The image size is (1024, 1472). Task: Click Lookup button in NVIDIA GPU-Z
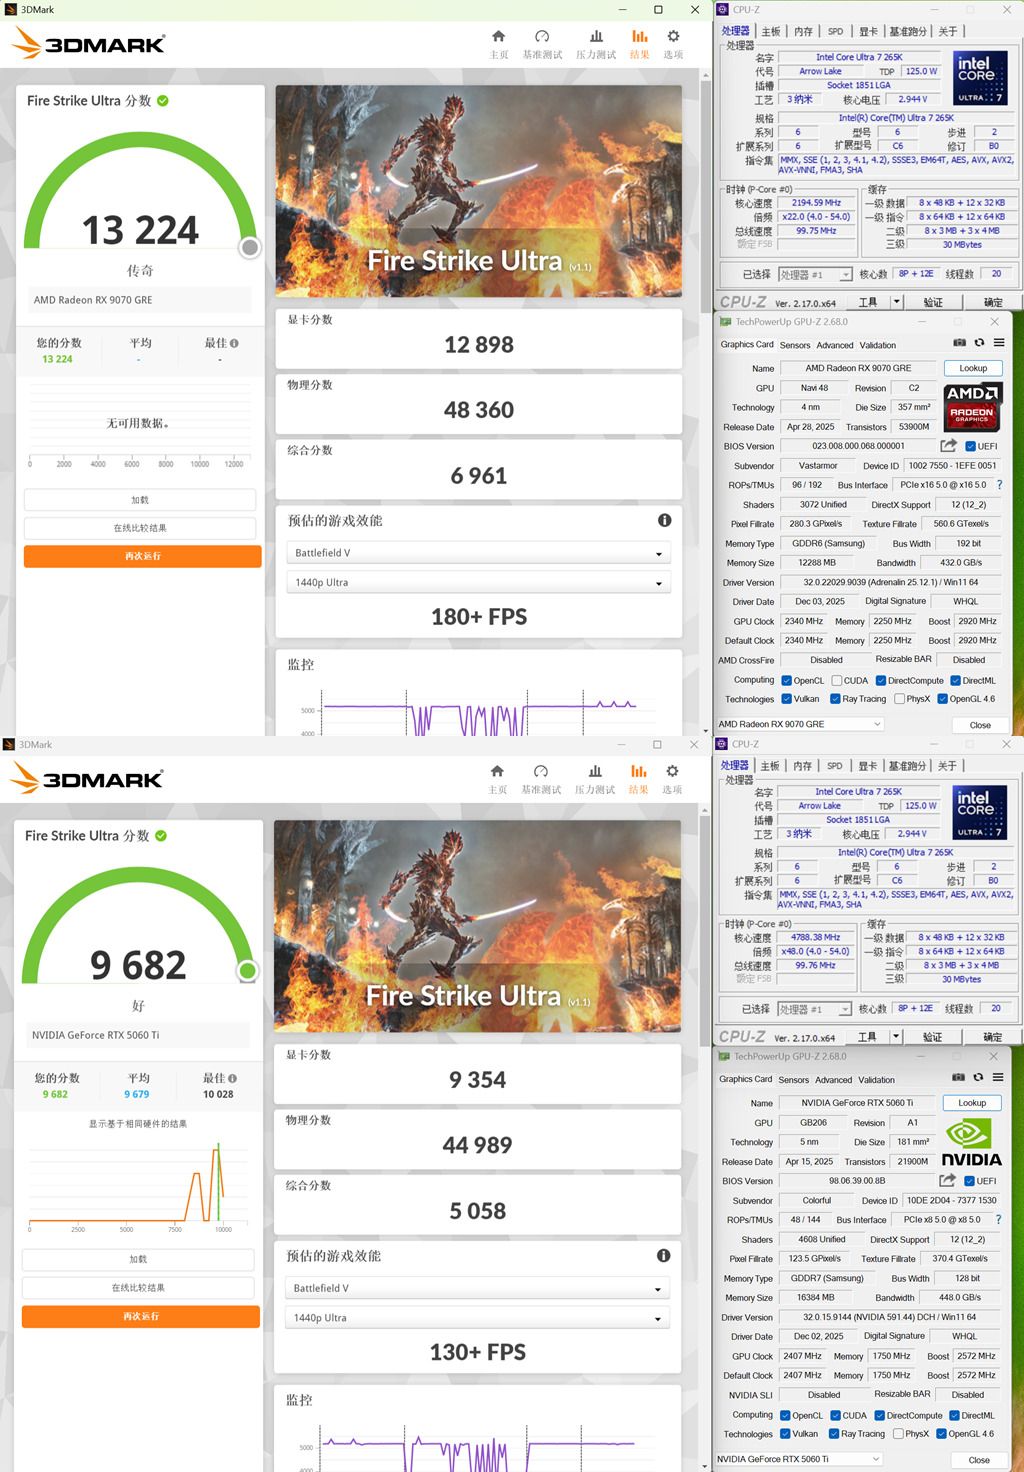(x=972, y=1103)
